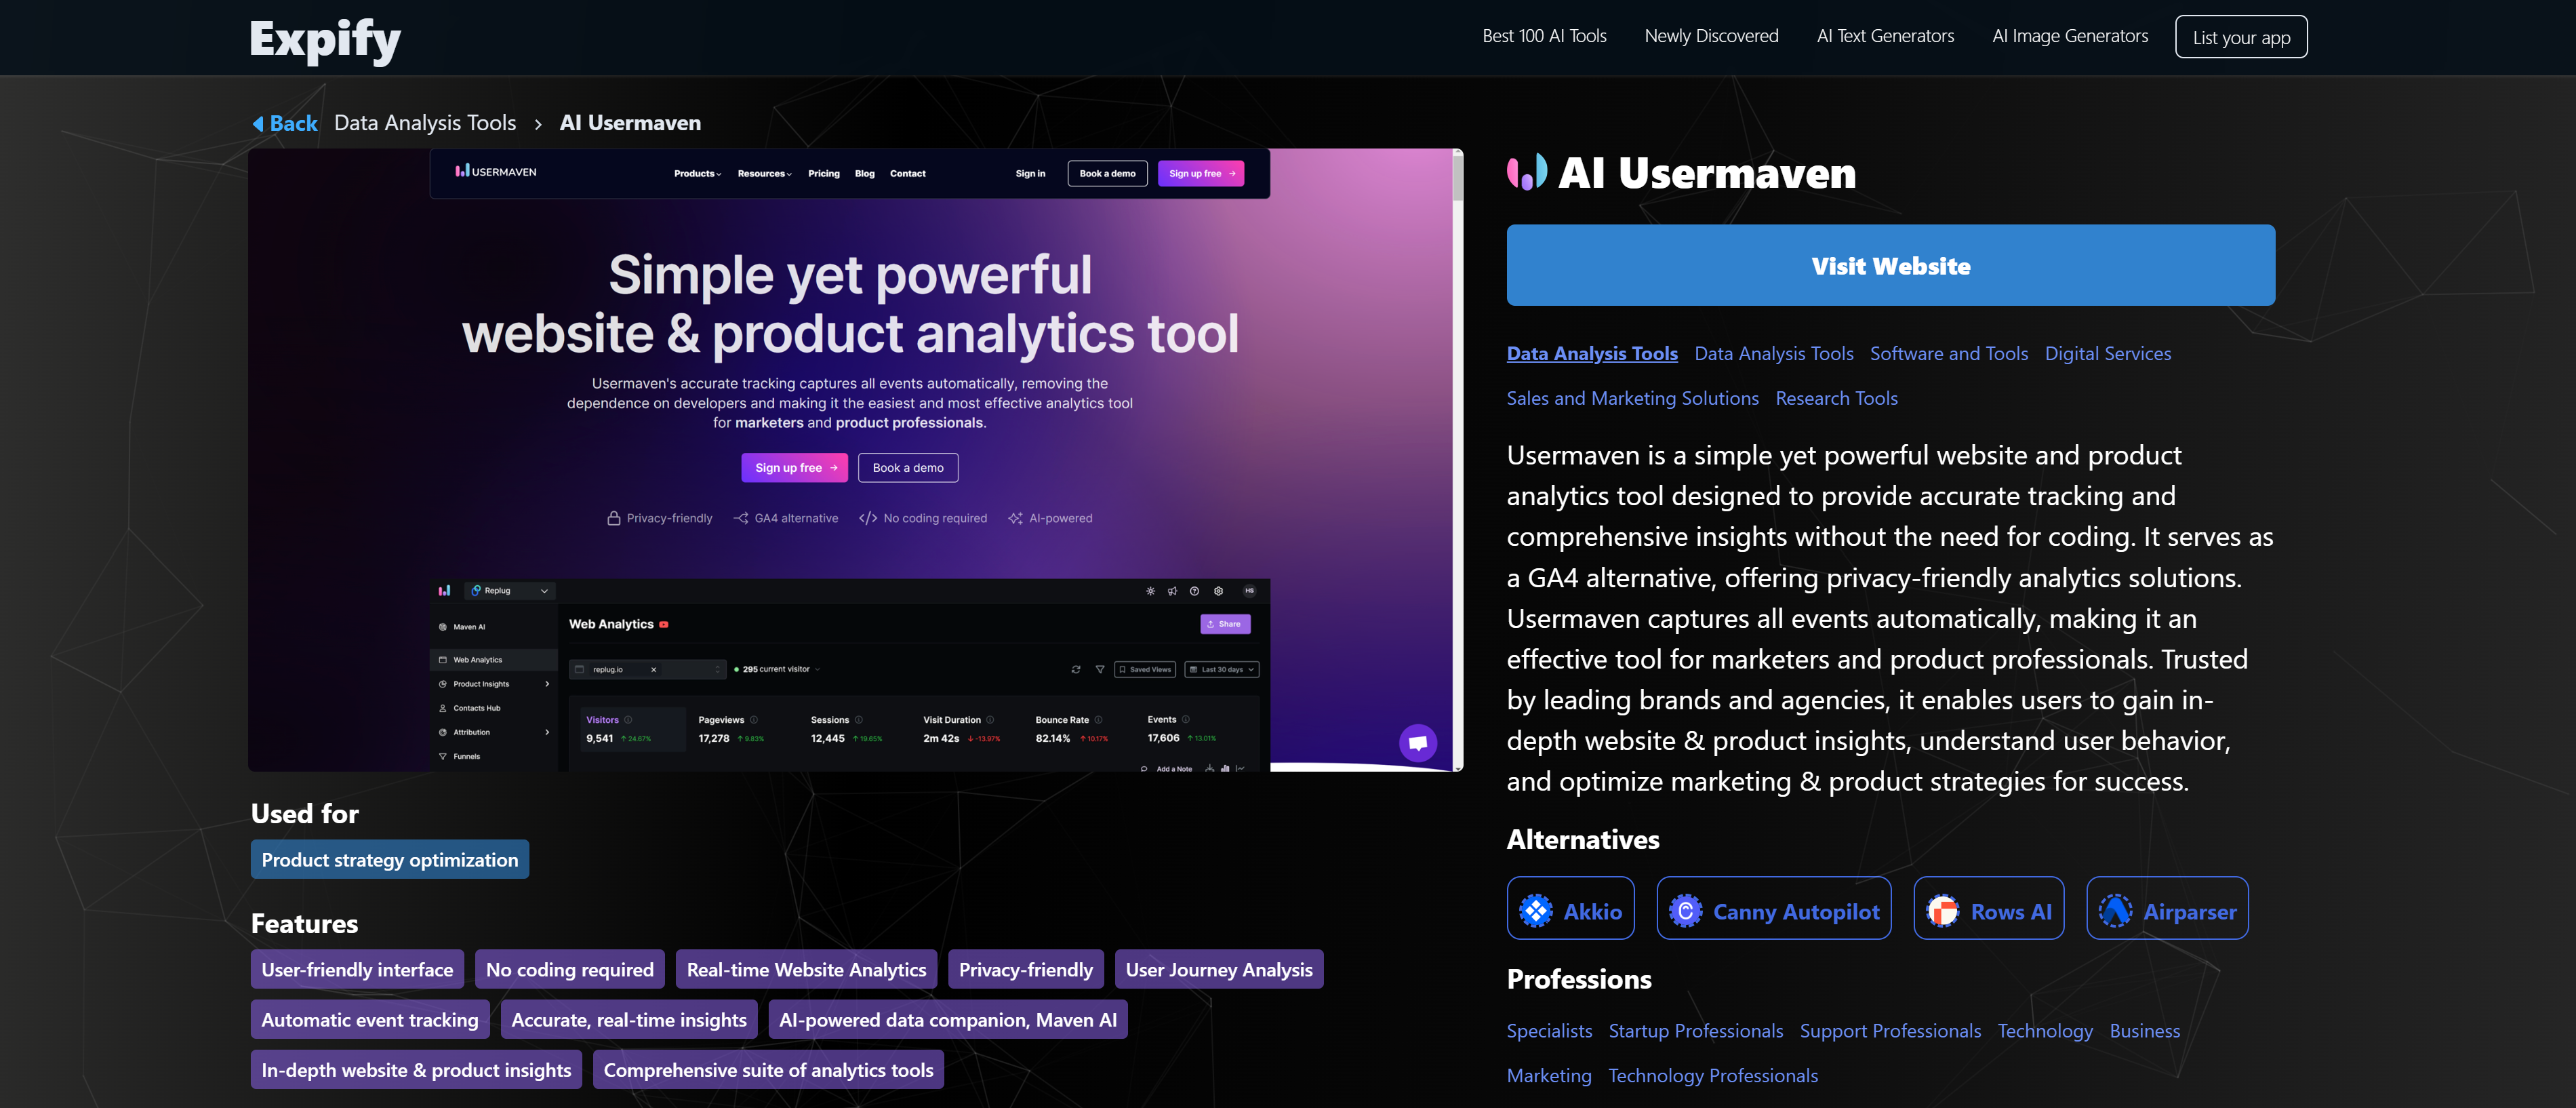
Task: Select User-friendly interface feature tag
Action: tap(357, 969)
